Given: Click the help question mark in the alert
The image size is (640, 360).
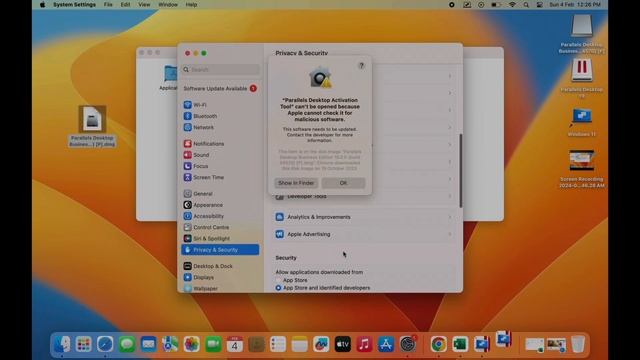Looking at the screenshot, I should point(361,66).
